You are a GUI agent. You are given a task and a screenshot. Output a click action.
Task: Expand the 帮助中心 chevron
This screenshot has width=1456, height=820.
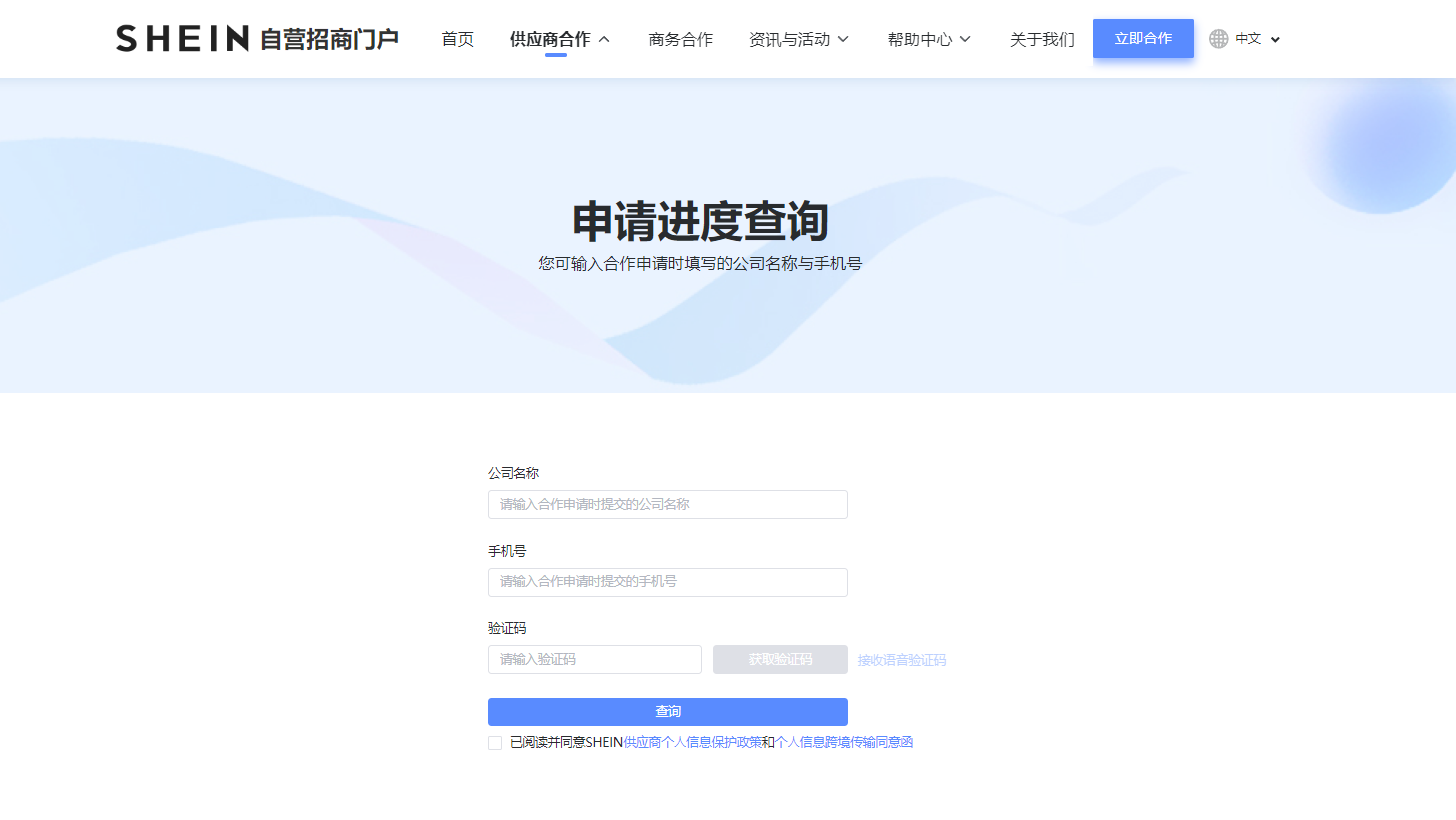pyautogui.click(x=965, y=39)
